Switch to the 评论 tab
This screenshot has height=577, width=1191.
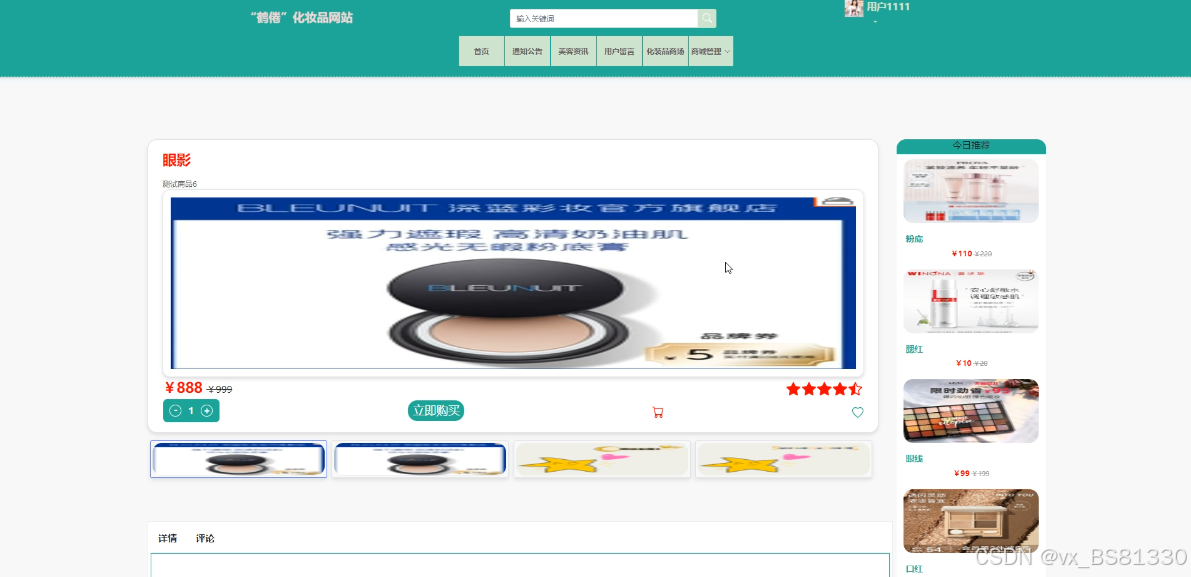click(x=205, y=538)
